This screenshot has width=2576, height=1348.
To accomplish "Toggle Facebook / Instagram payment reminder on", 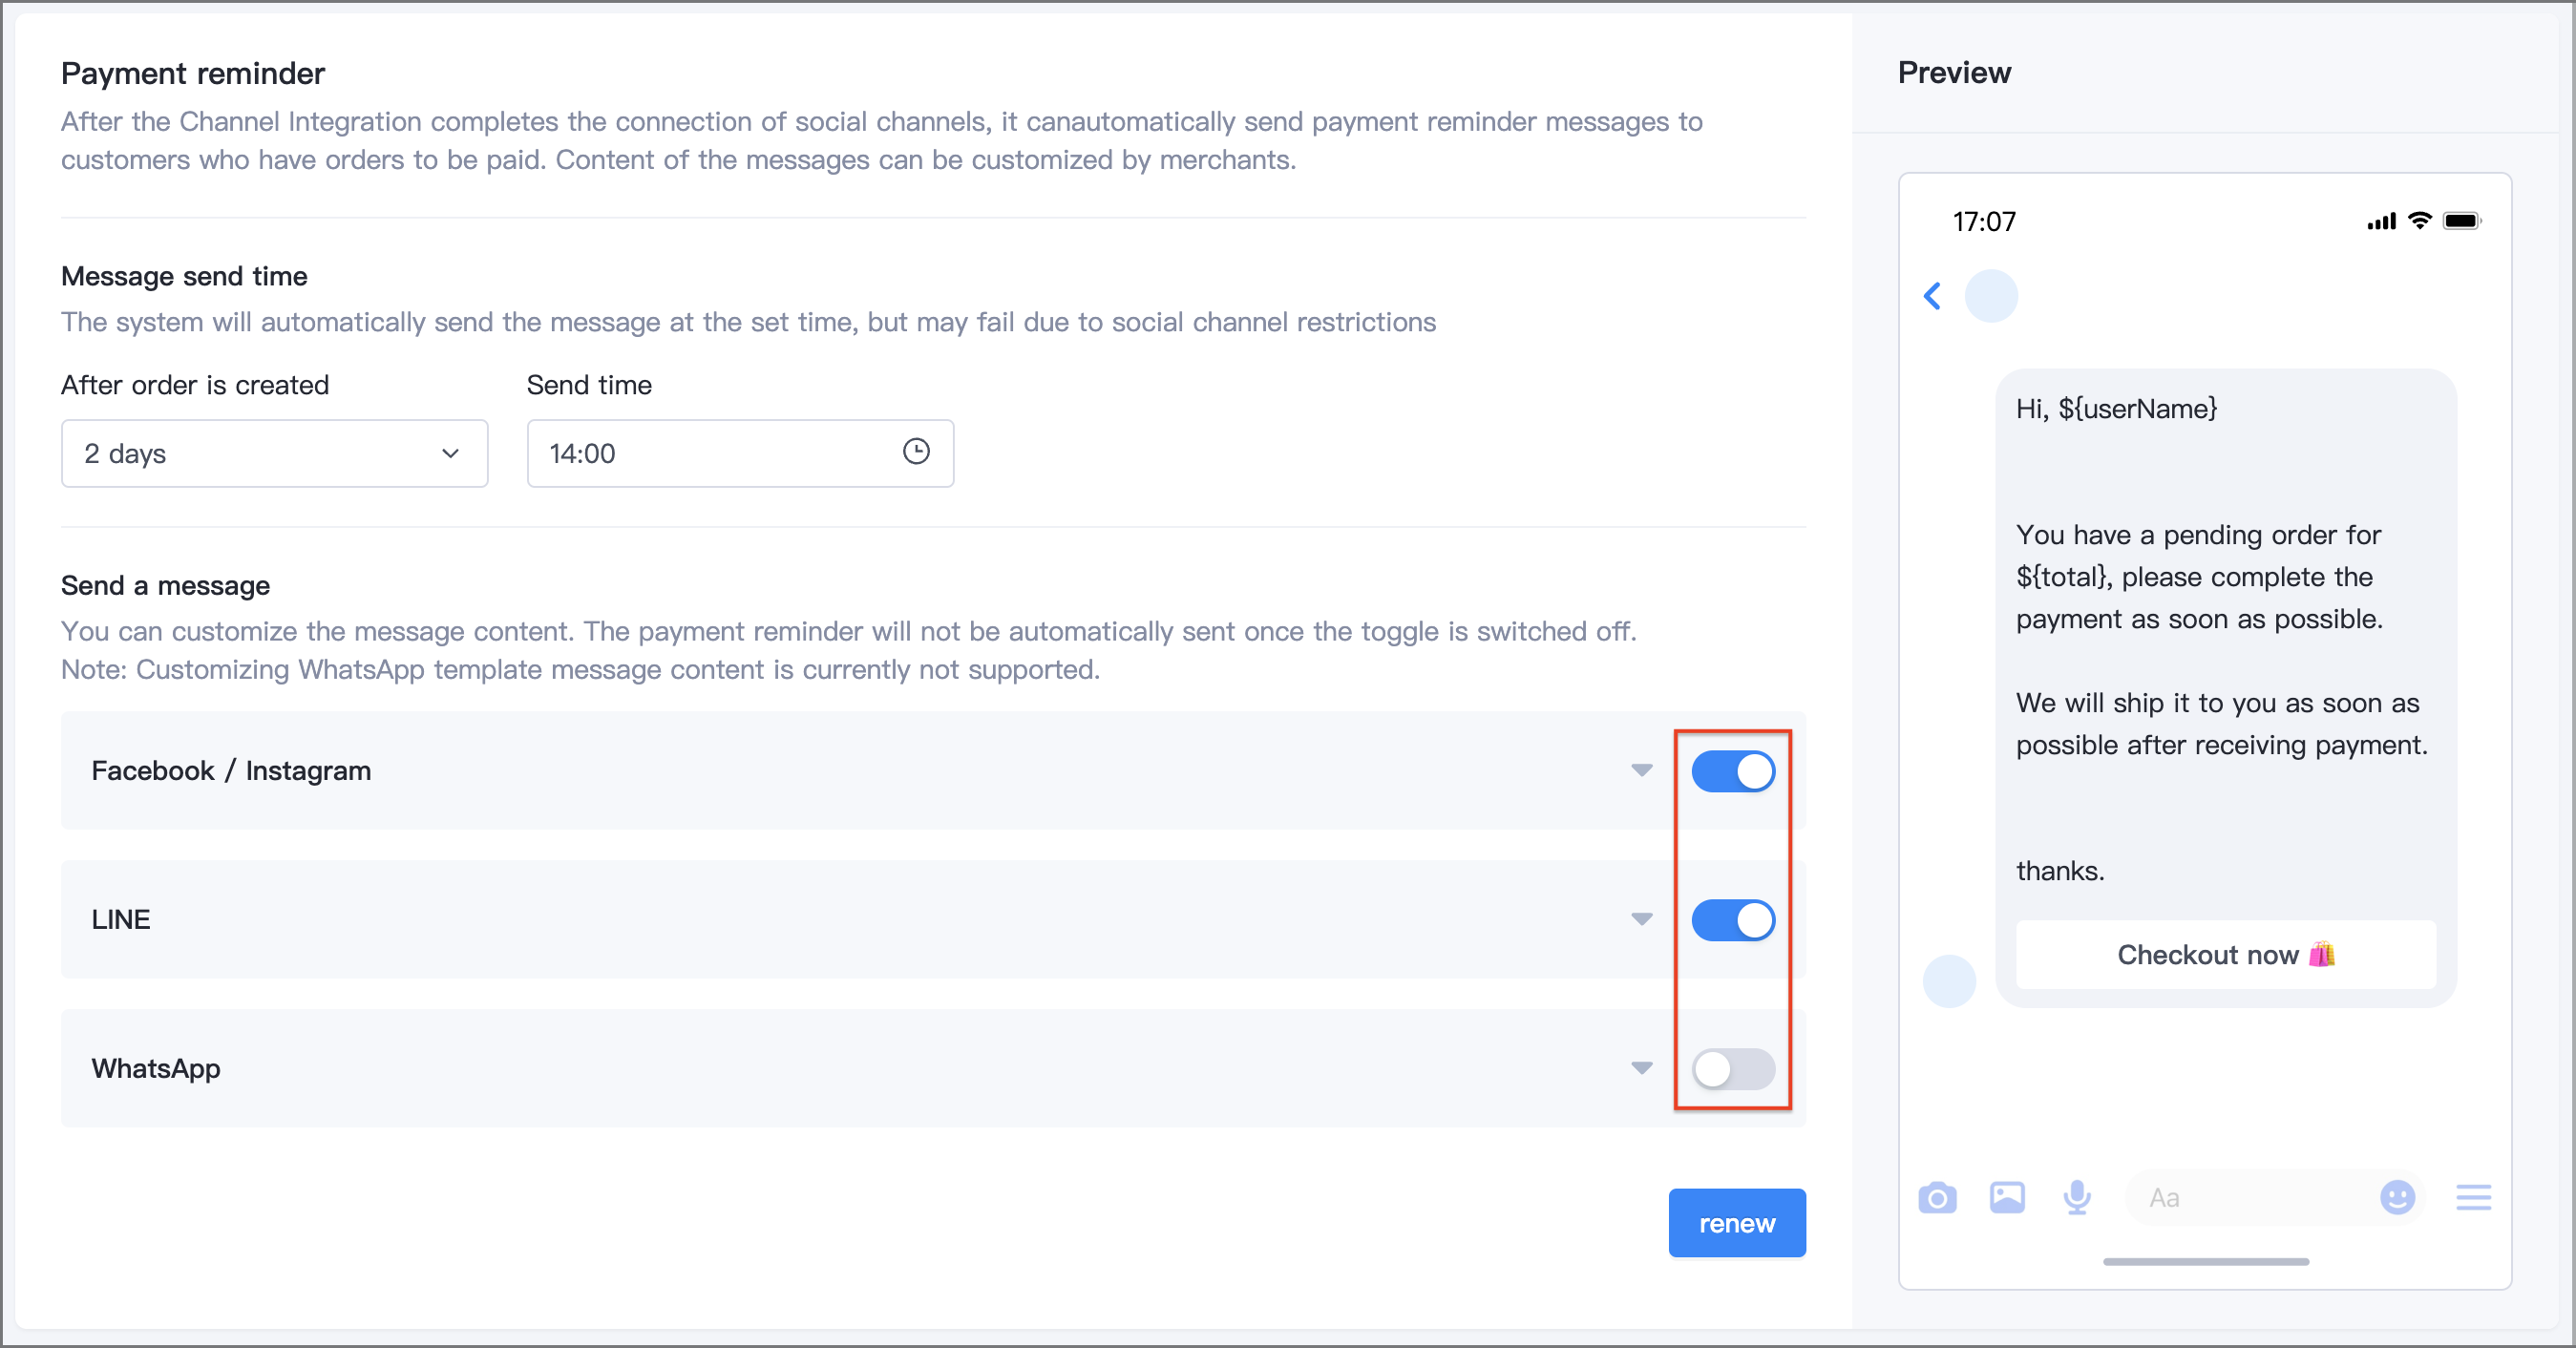I will (1736, 772).
